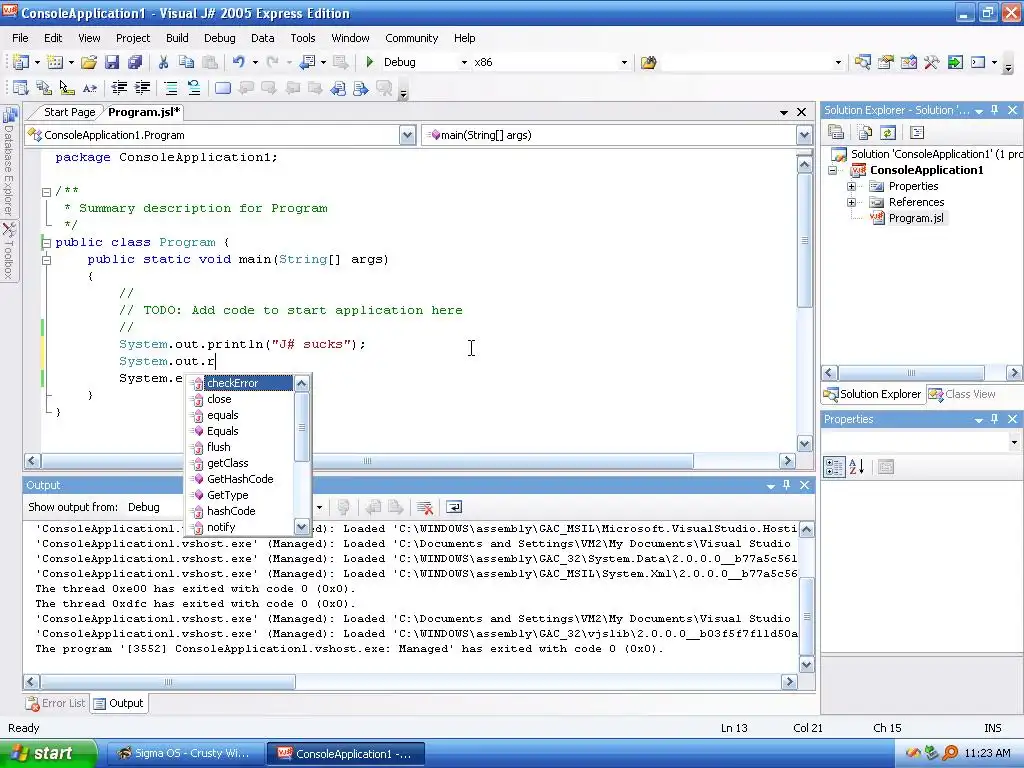
Task: Click down arrow of autocomplete list scrollbar
Action: pos(302,526)
